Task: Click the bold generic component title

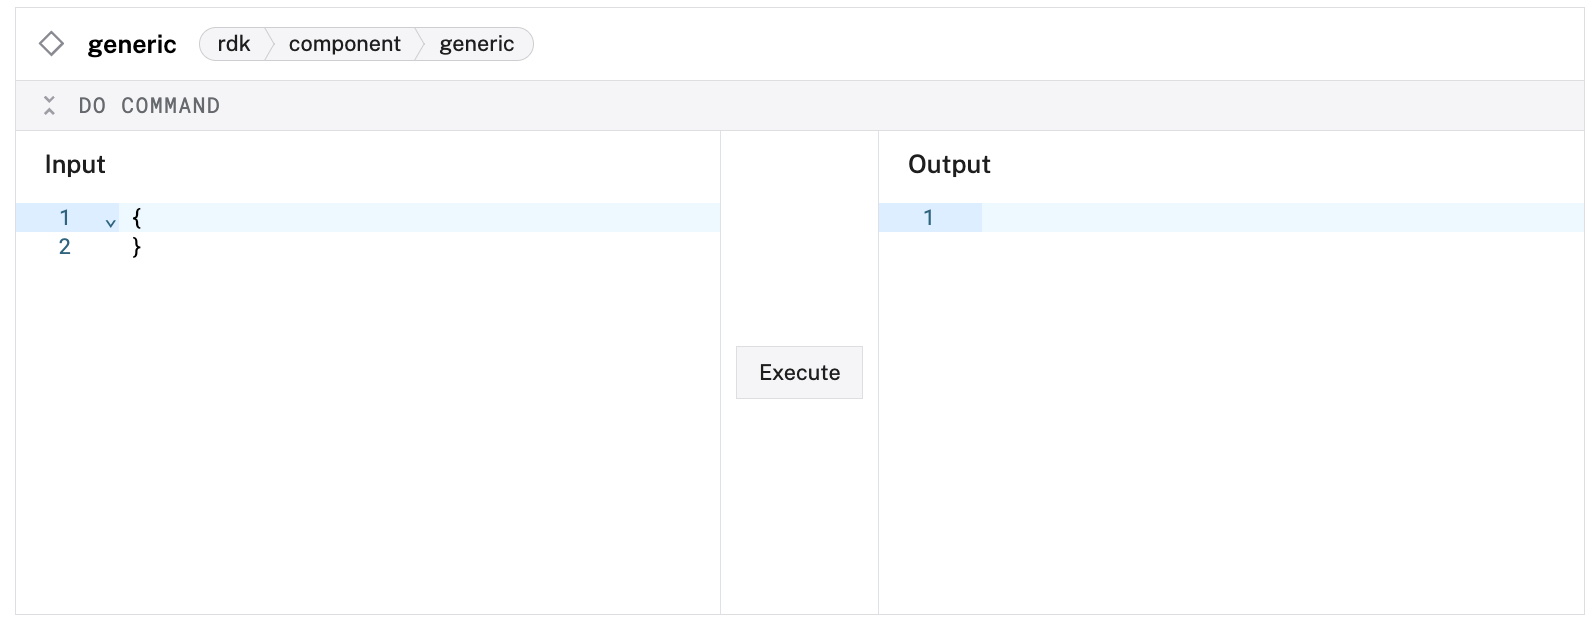Action: [x=132, y=45]
